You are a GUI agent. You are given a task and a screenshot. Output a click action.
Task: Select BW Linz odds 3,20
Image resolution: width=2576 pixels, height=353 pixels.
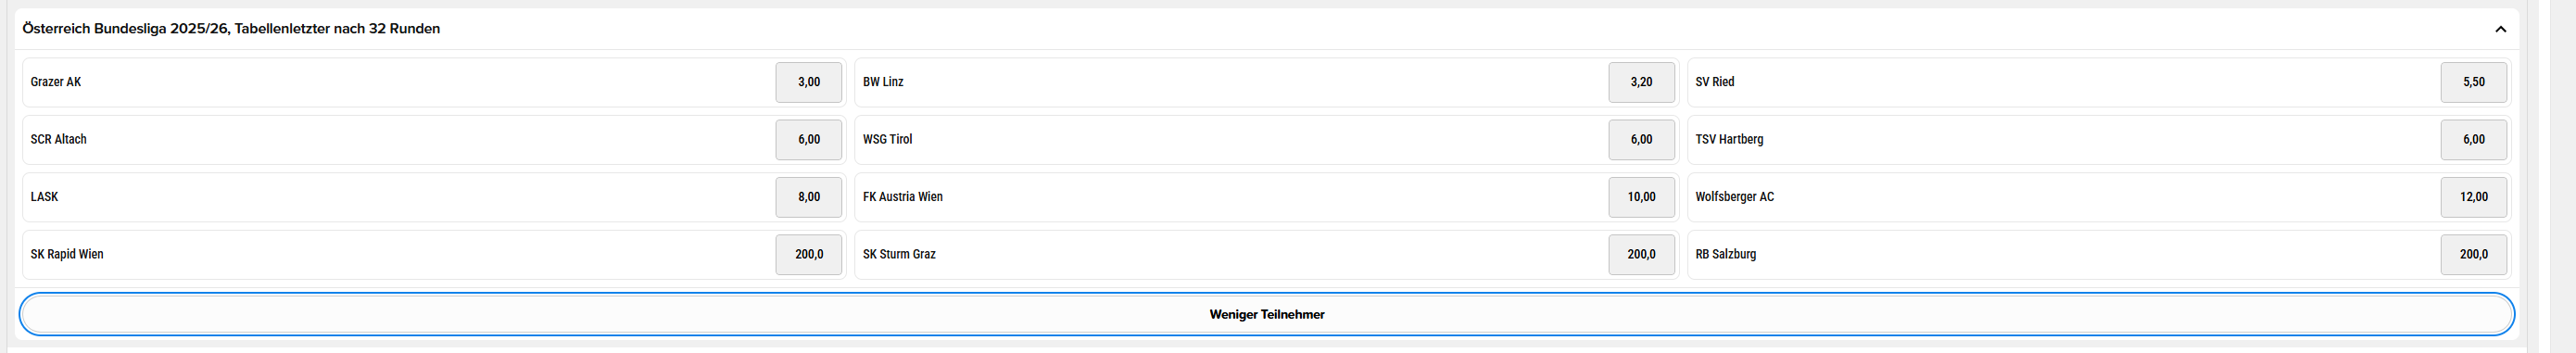tap(1641, 82)
